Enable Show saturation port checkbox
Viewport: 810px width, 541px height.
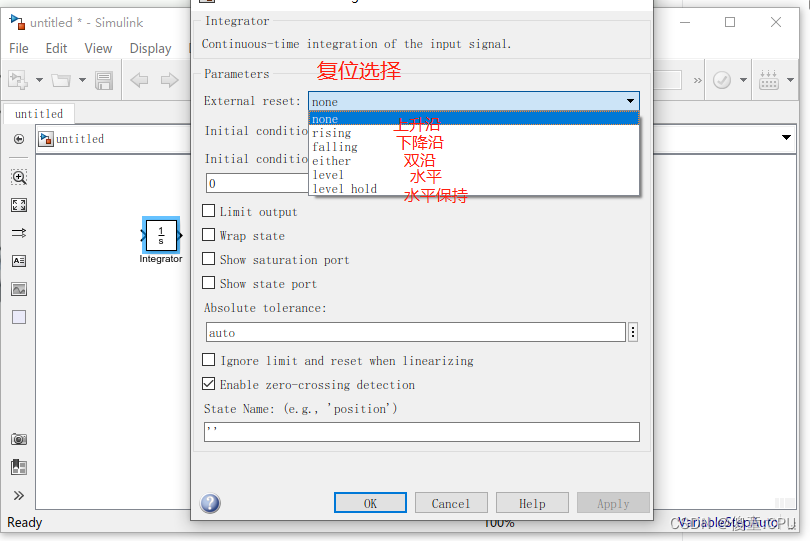209,258
